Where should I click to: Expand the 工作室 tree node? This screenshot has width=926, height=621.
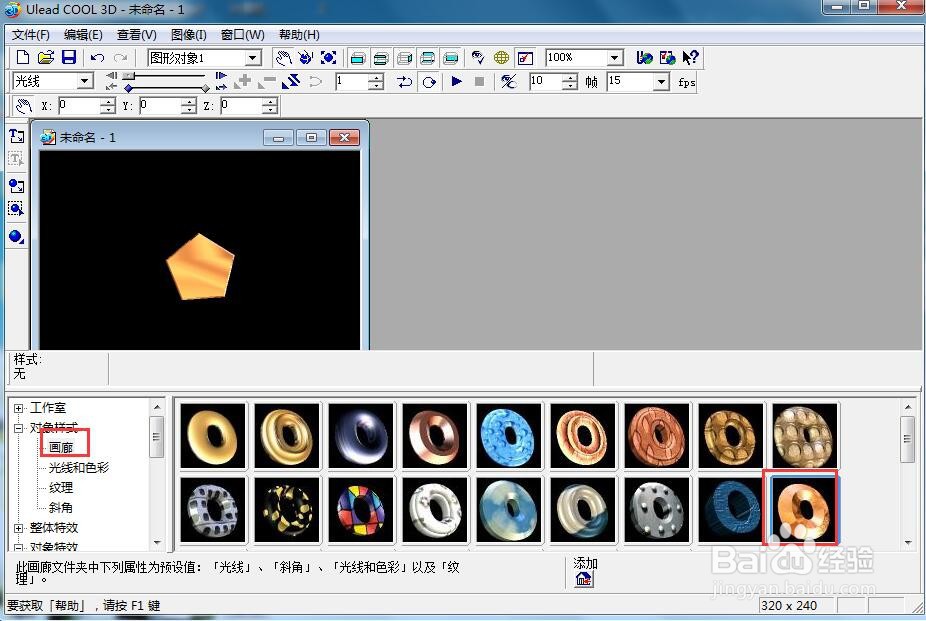coord(18,408)
